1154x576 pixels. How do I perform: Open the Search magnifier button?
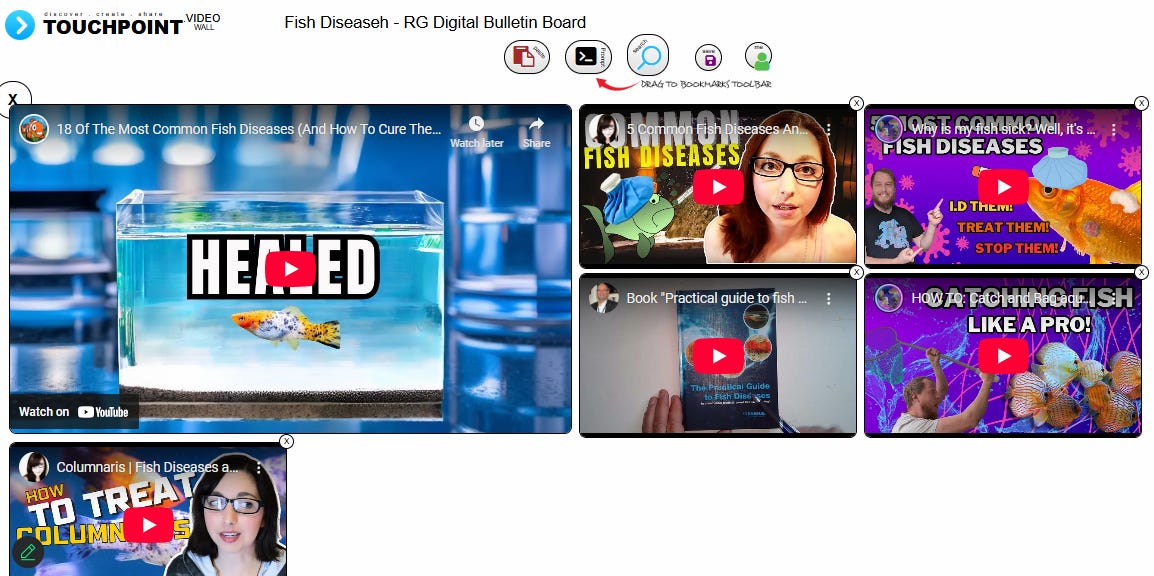pos(648,55)
